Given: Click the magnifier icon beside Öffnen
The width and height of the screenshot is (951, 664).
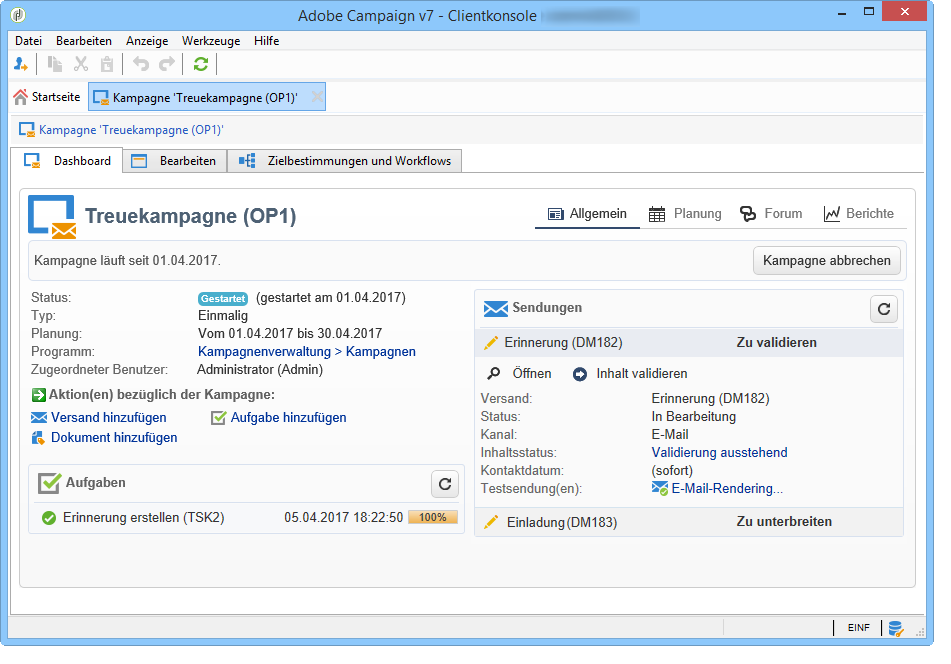Looking at the screenshot, I should coord(494,374).
